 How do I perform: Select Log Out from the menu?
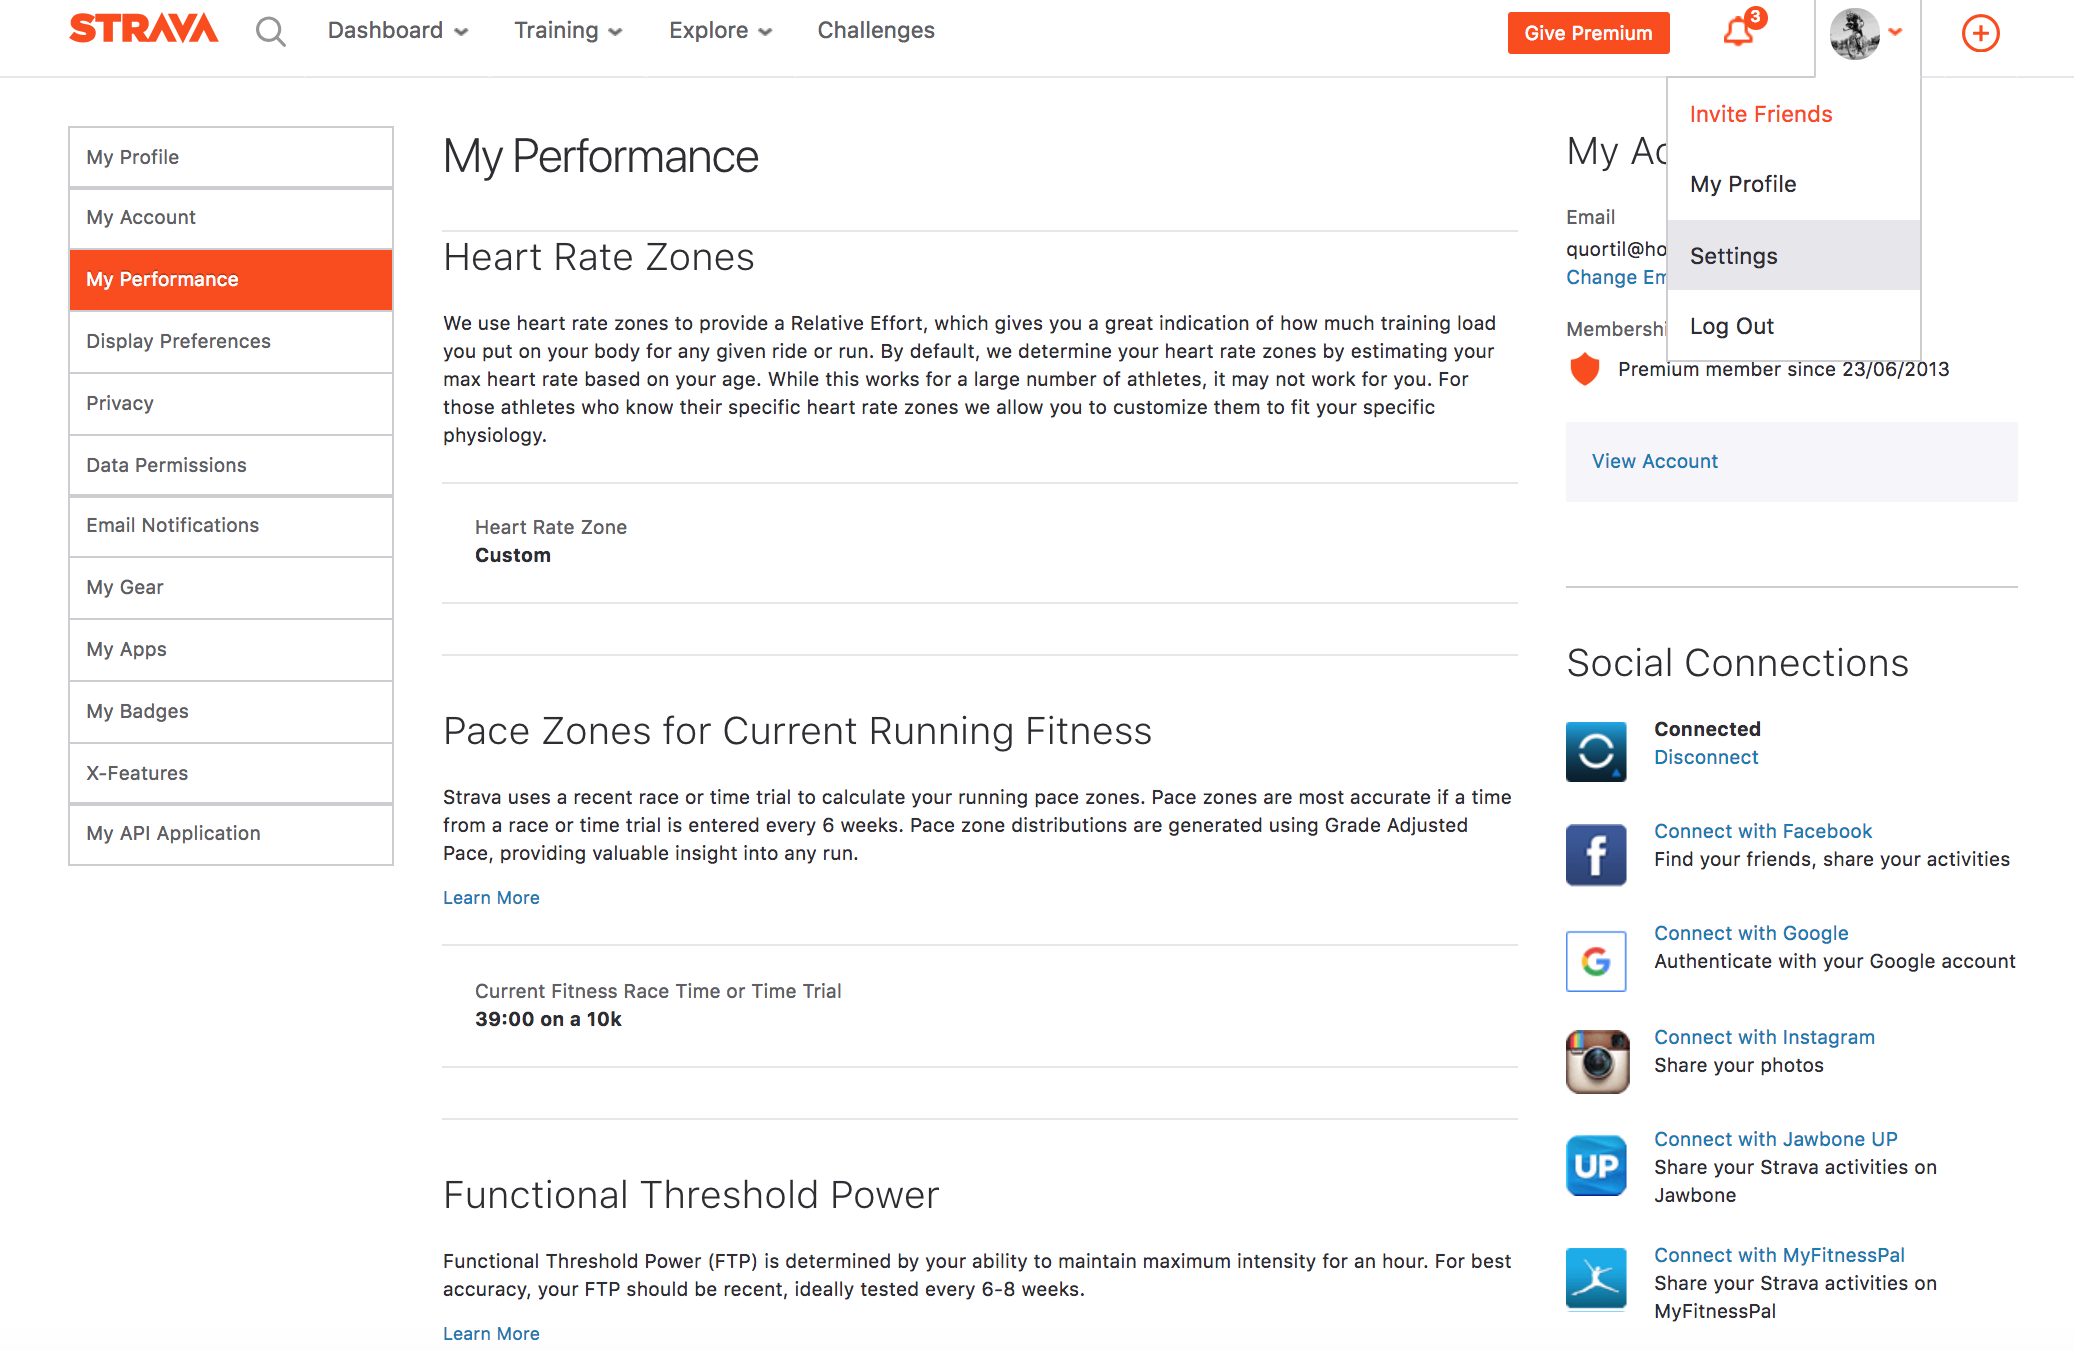click(1732, 326)
